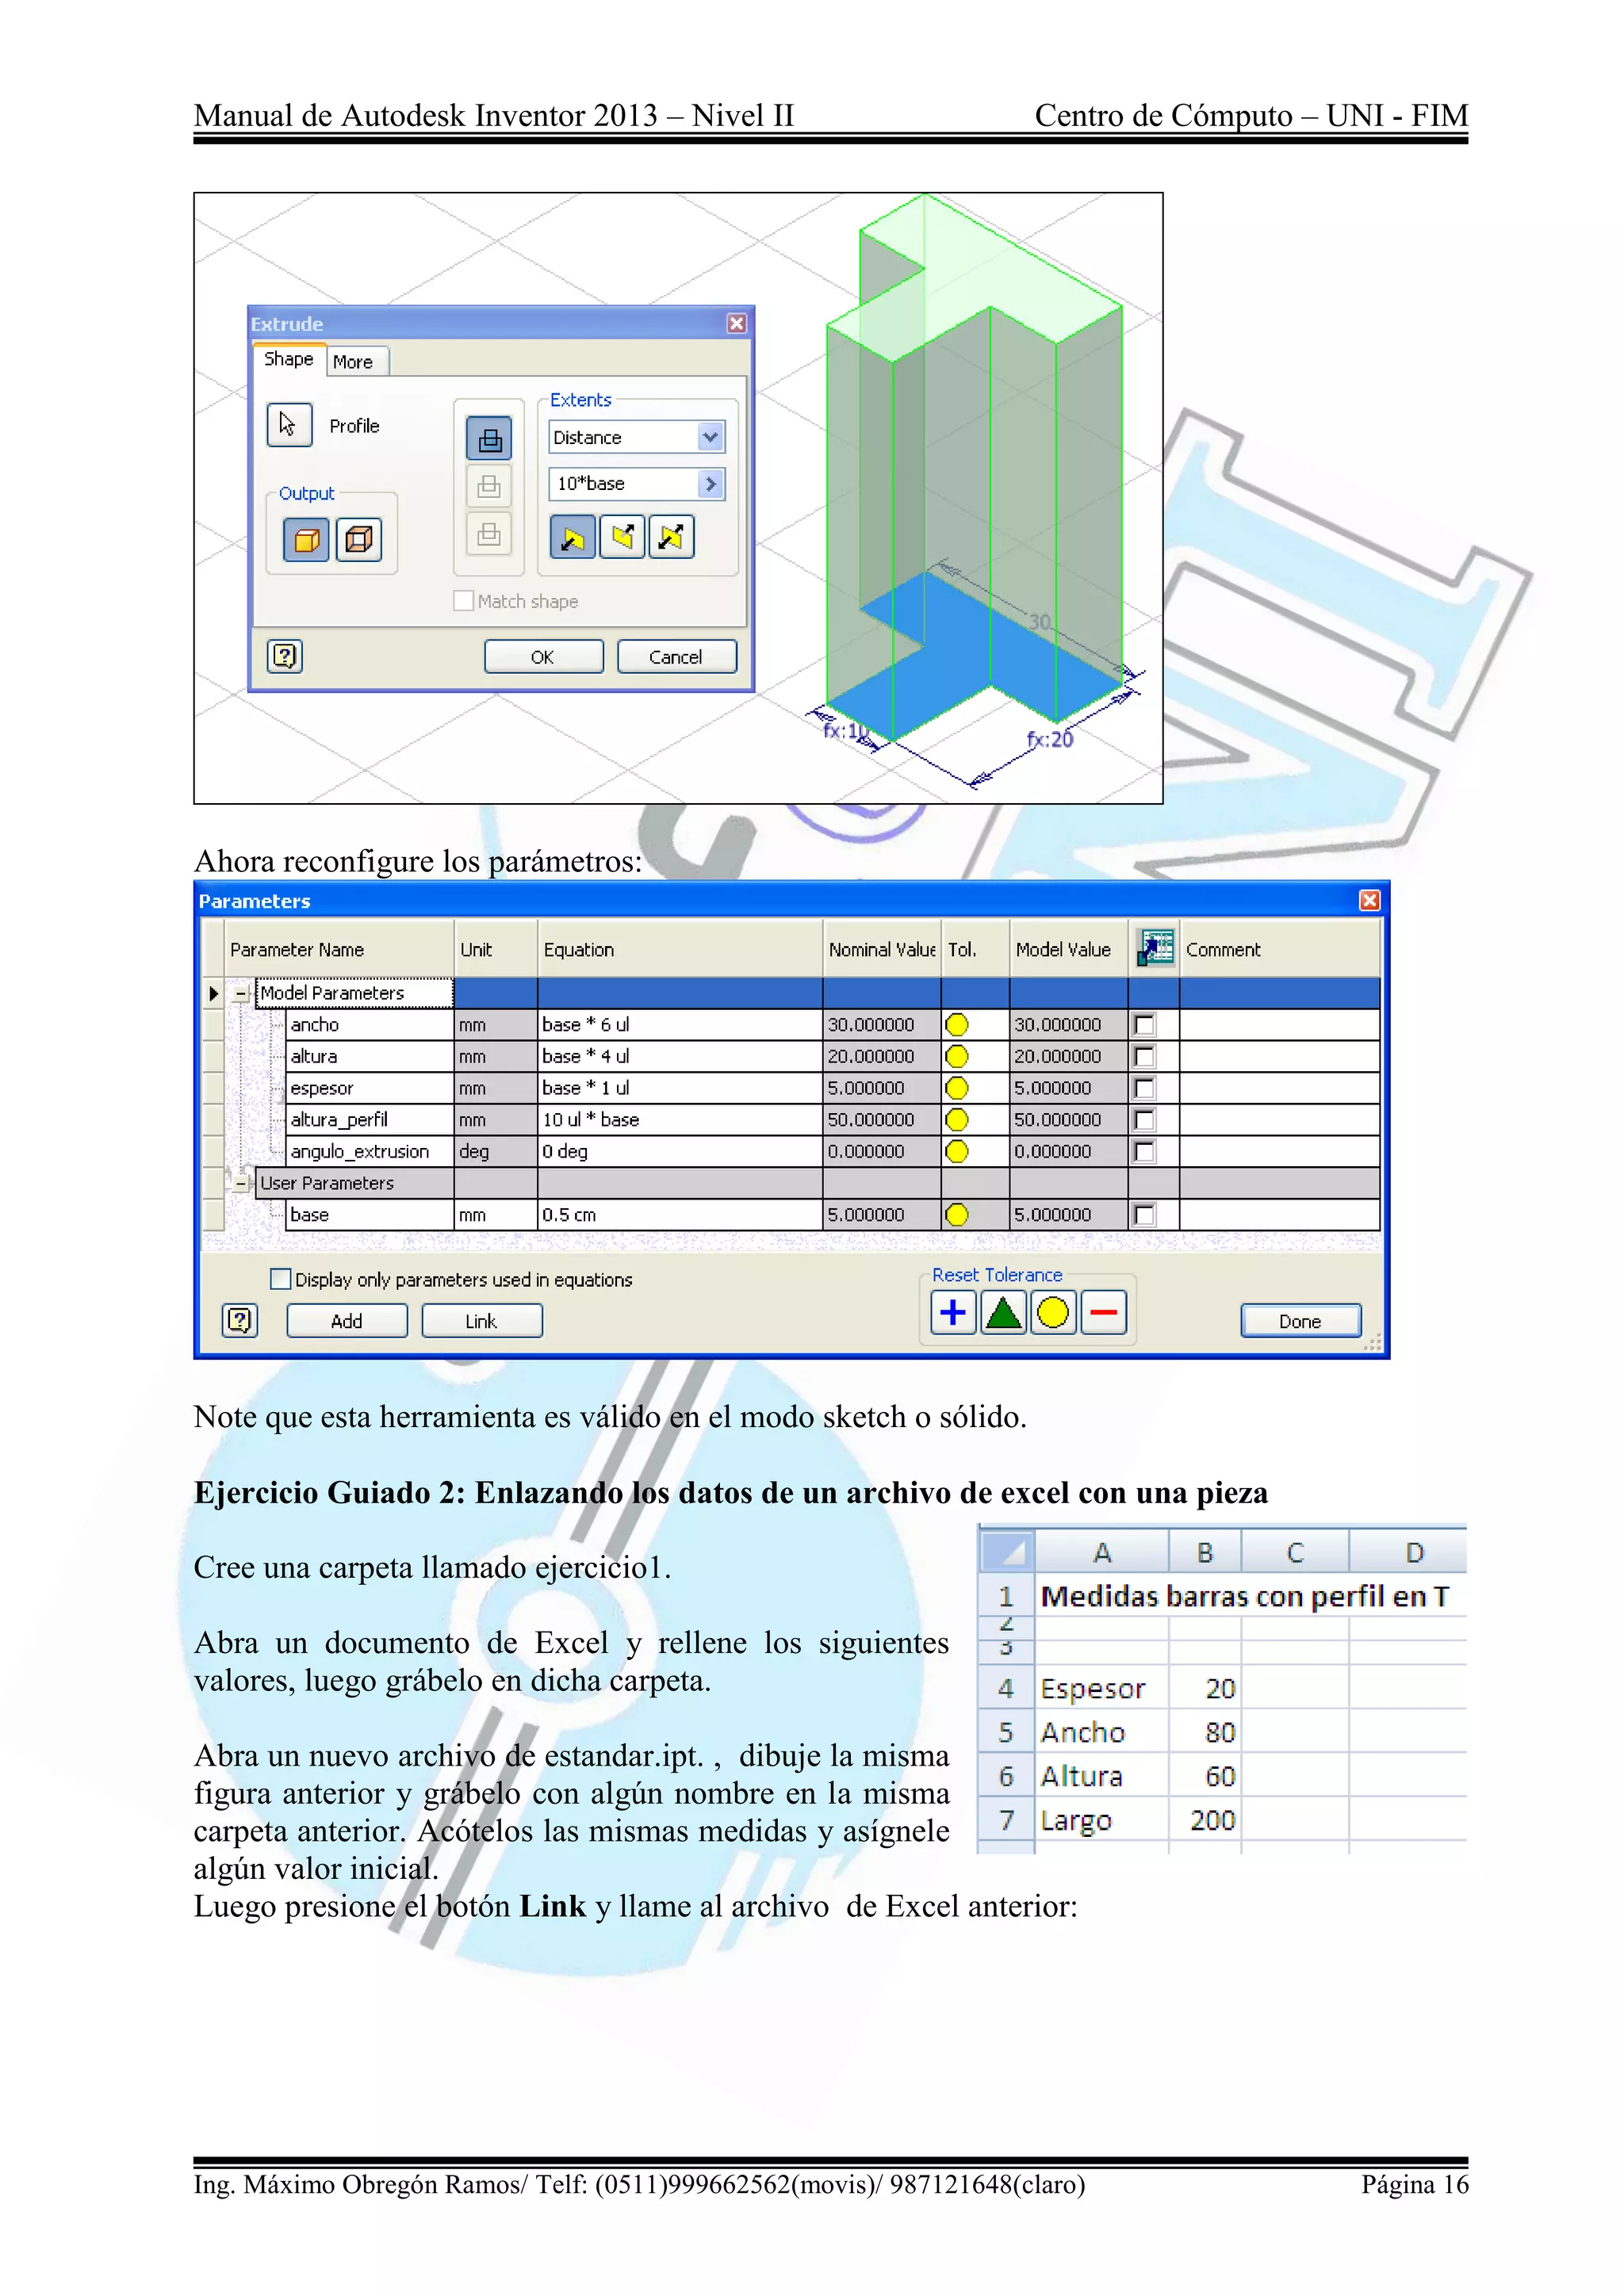
Task: Click tolerance circle in angulo_extrusion row
Action: 957,1151
